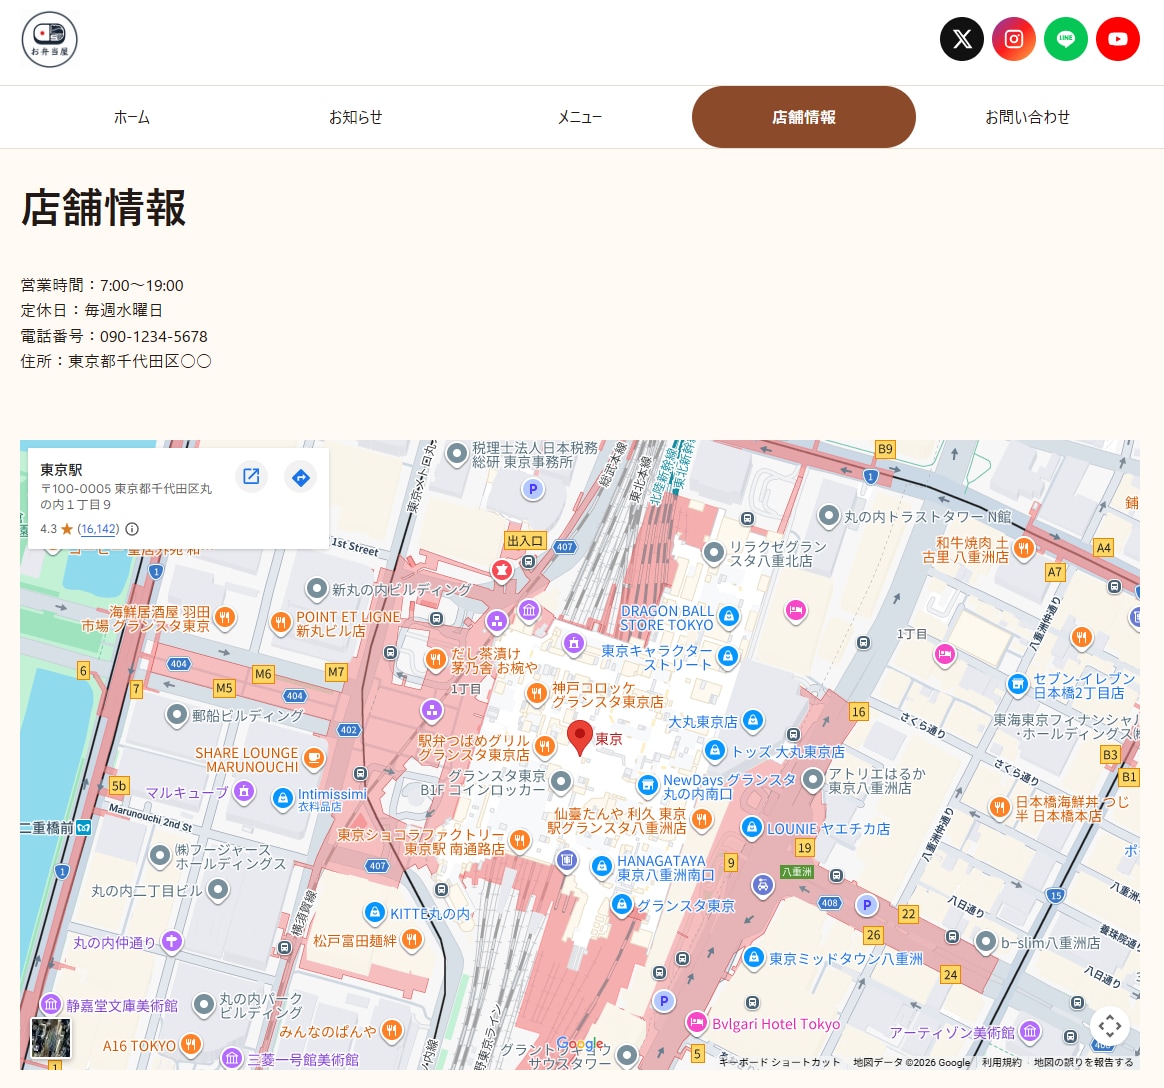Click the 営業時間:7:00~19:00 text
Image resolution: width=1164 pixels, height=1088 pixels.
[102, 285]
